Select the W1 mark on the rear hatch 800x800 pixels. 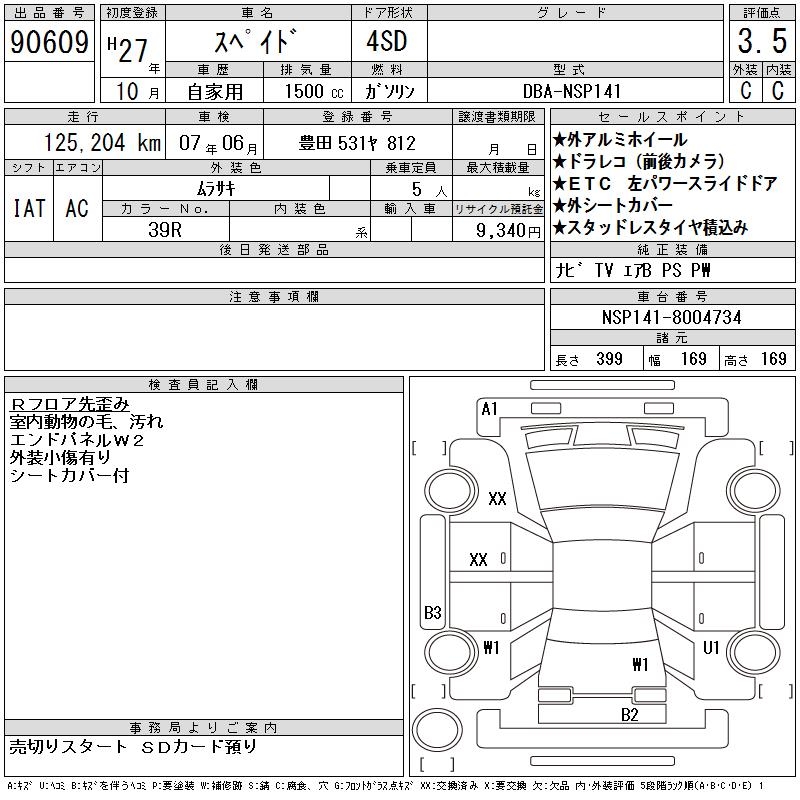pos(640,664)
